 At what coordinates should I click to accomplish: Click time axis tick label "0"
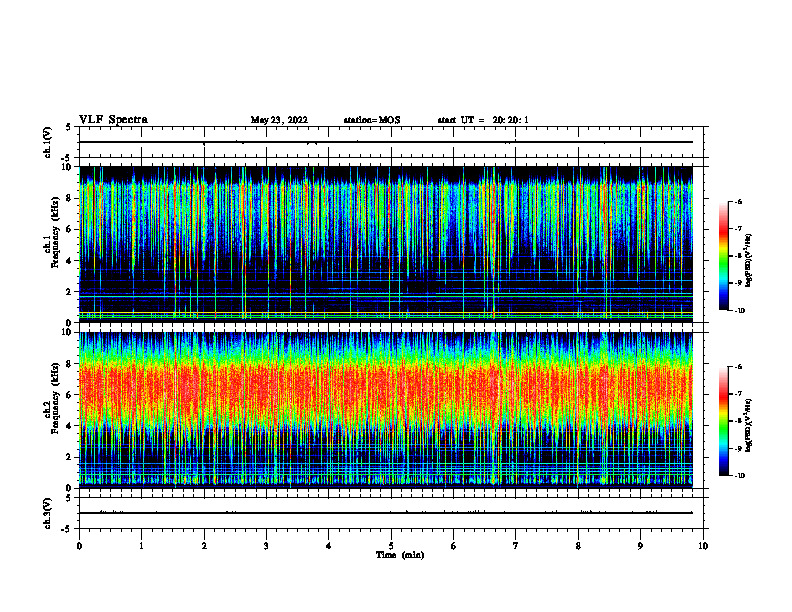point(79,546)
